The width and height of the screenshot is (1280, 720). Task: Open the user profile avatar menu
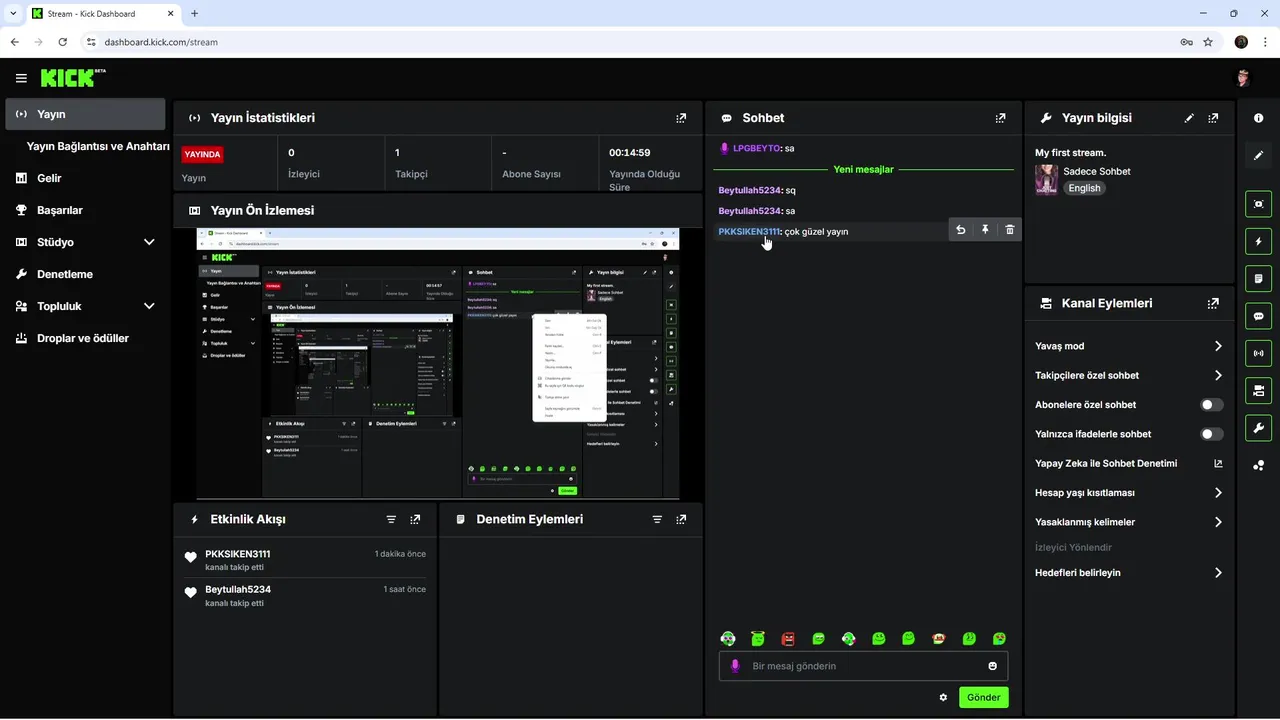coord(1244,78)
